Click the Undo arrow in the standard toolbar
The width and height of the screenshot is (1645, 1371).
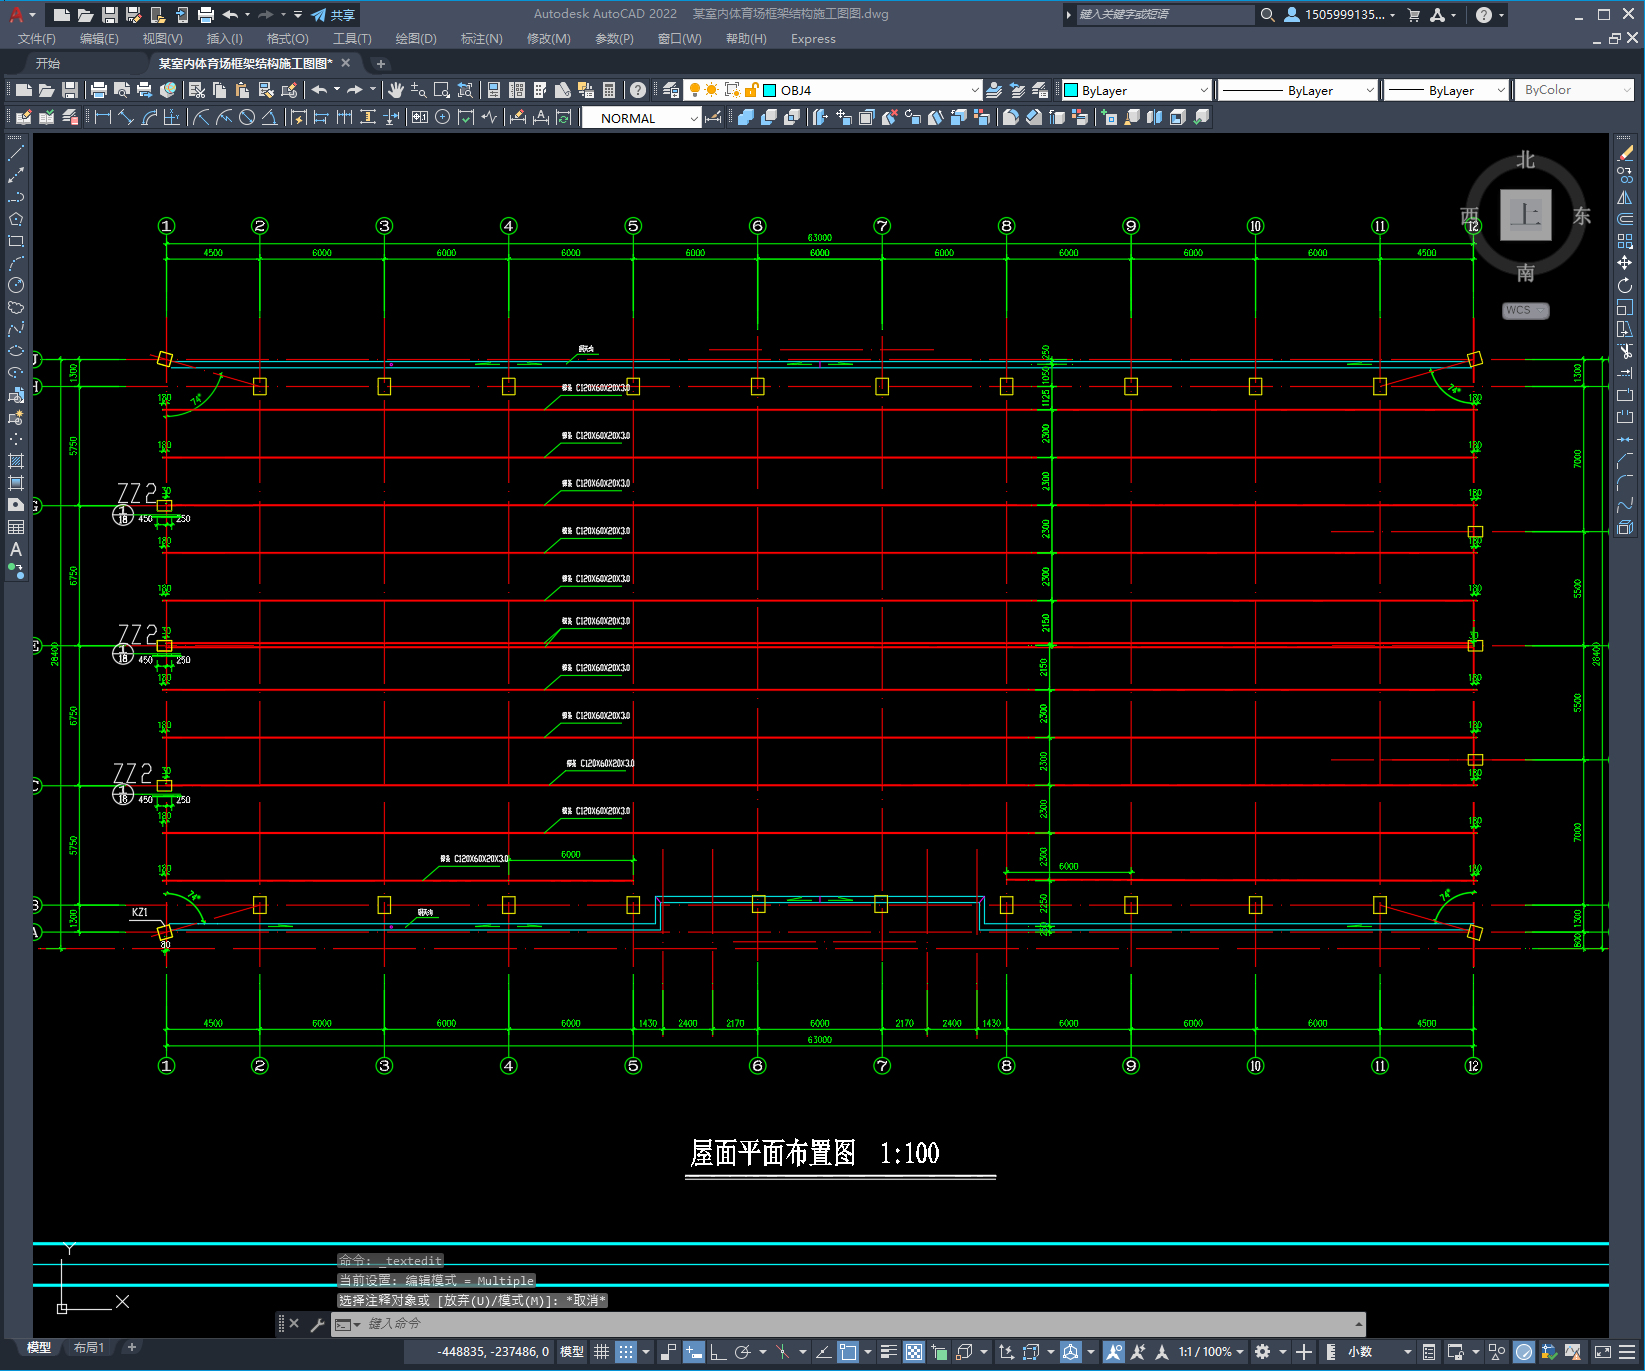tap(319, 90)
